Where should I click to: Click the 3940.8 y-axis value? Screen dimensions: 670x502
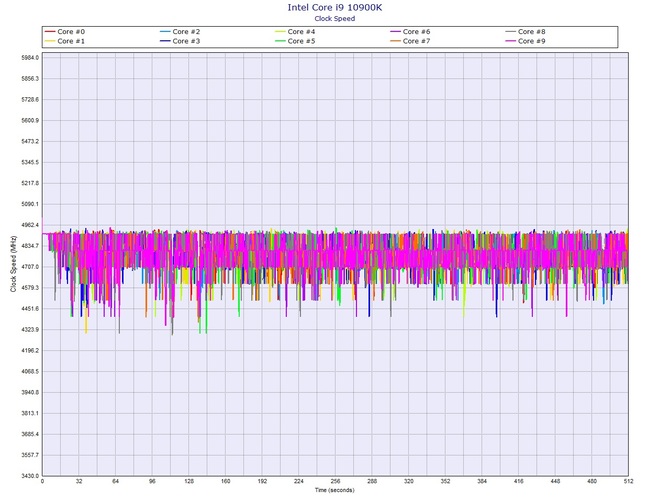[30, 393]
